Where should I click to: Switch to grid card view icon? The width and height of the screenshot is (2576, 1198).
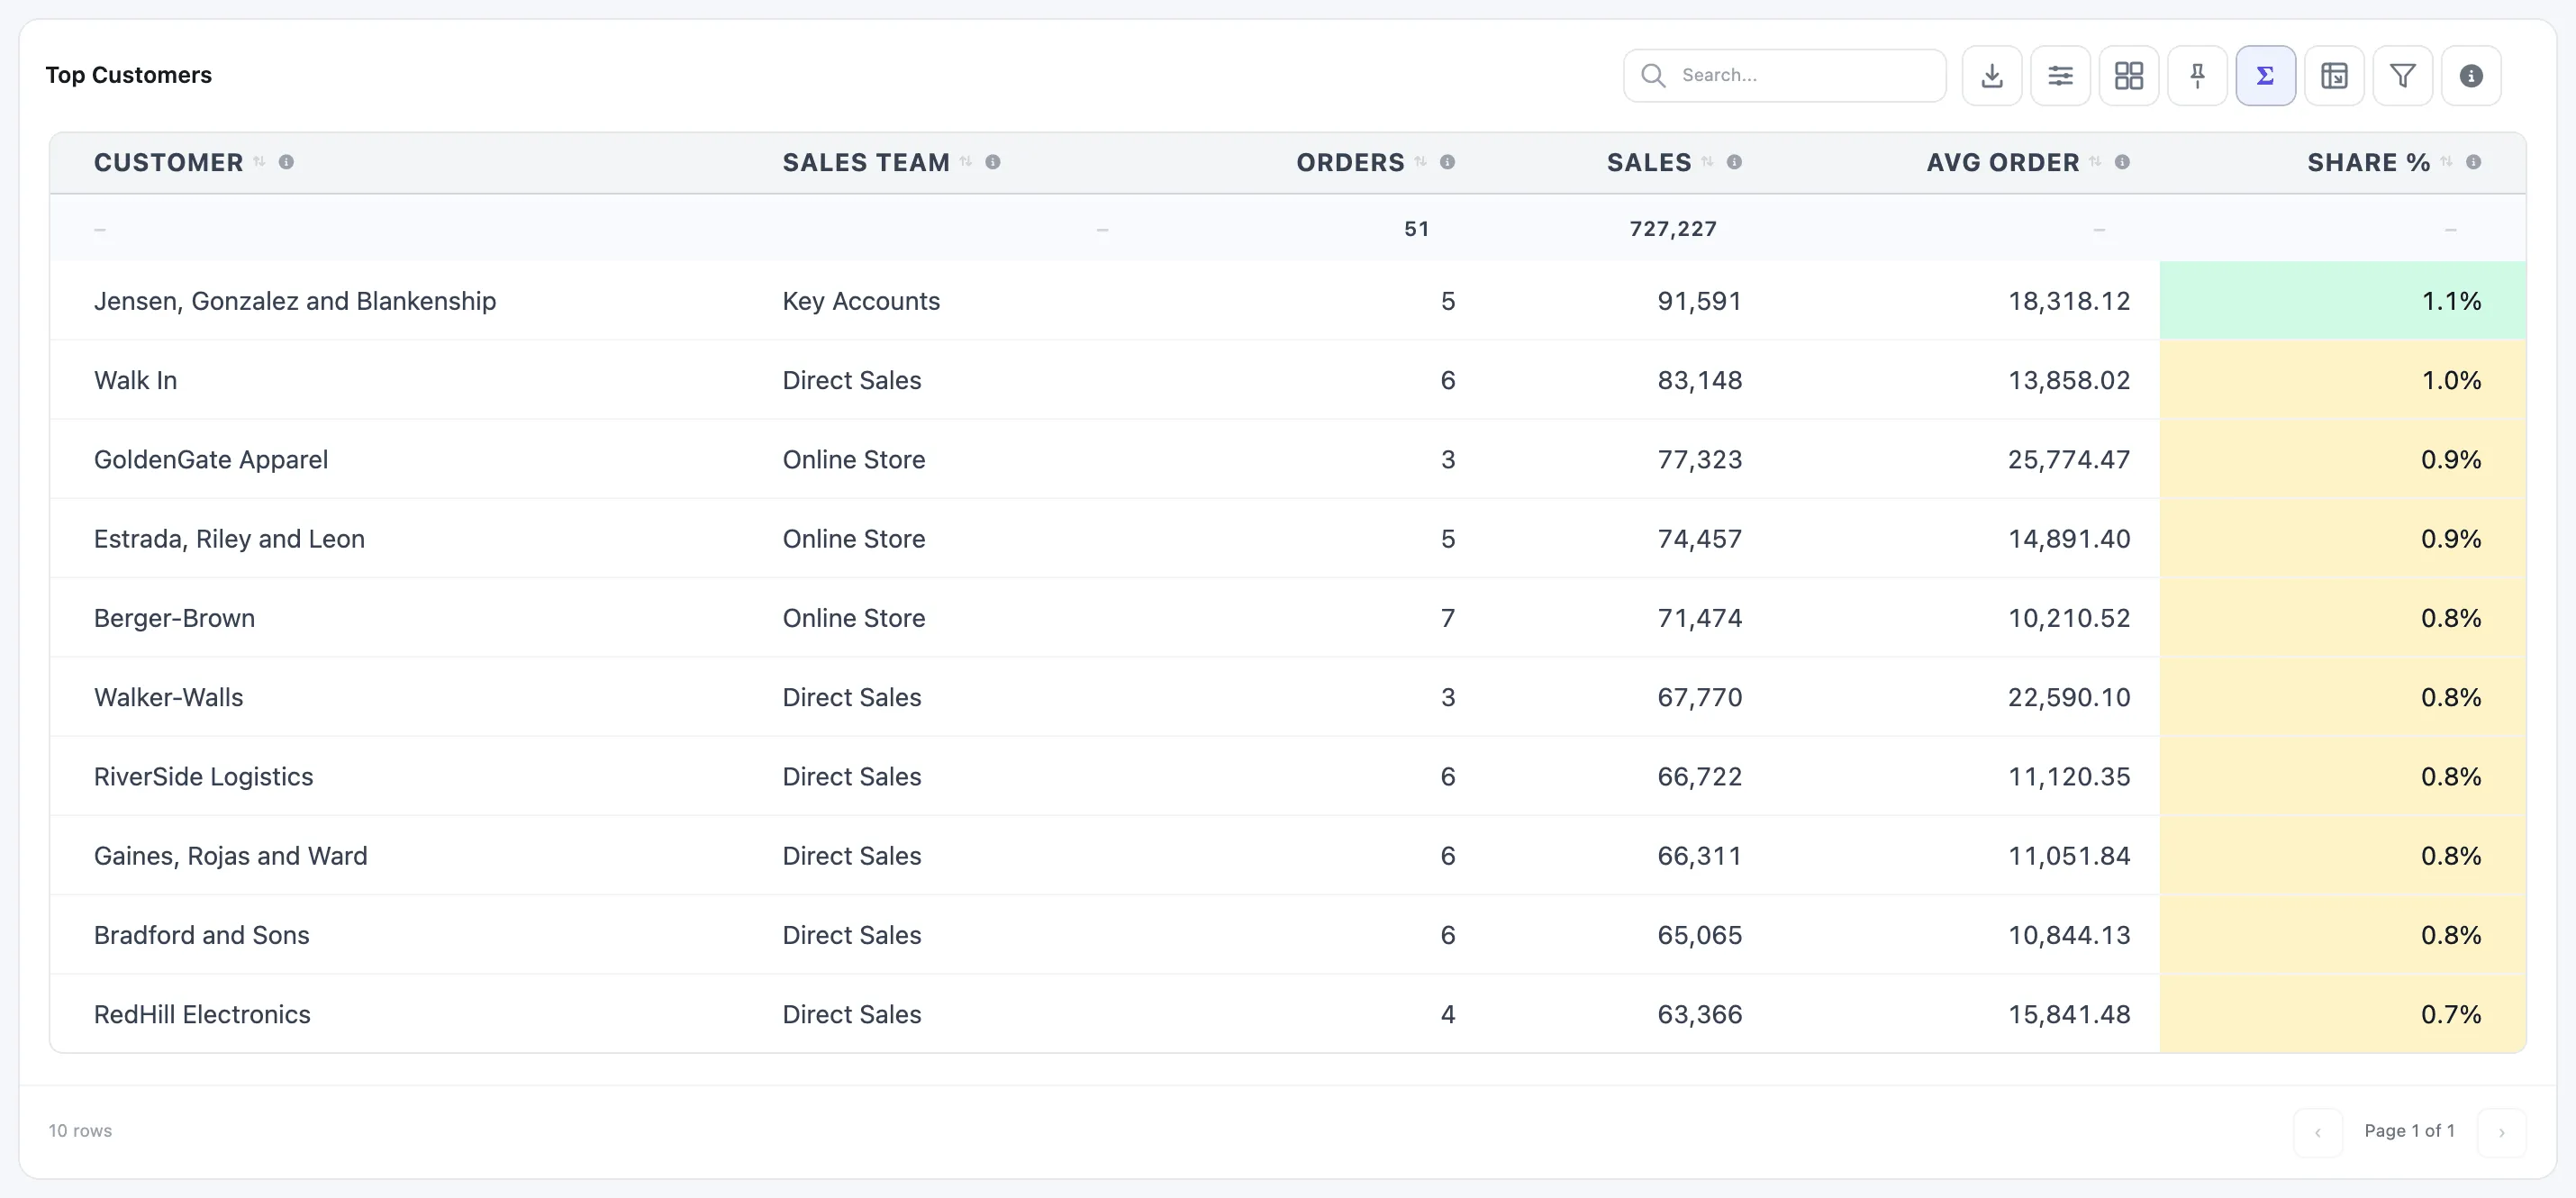(2128, 75)
